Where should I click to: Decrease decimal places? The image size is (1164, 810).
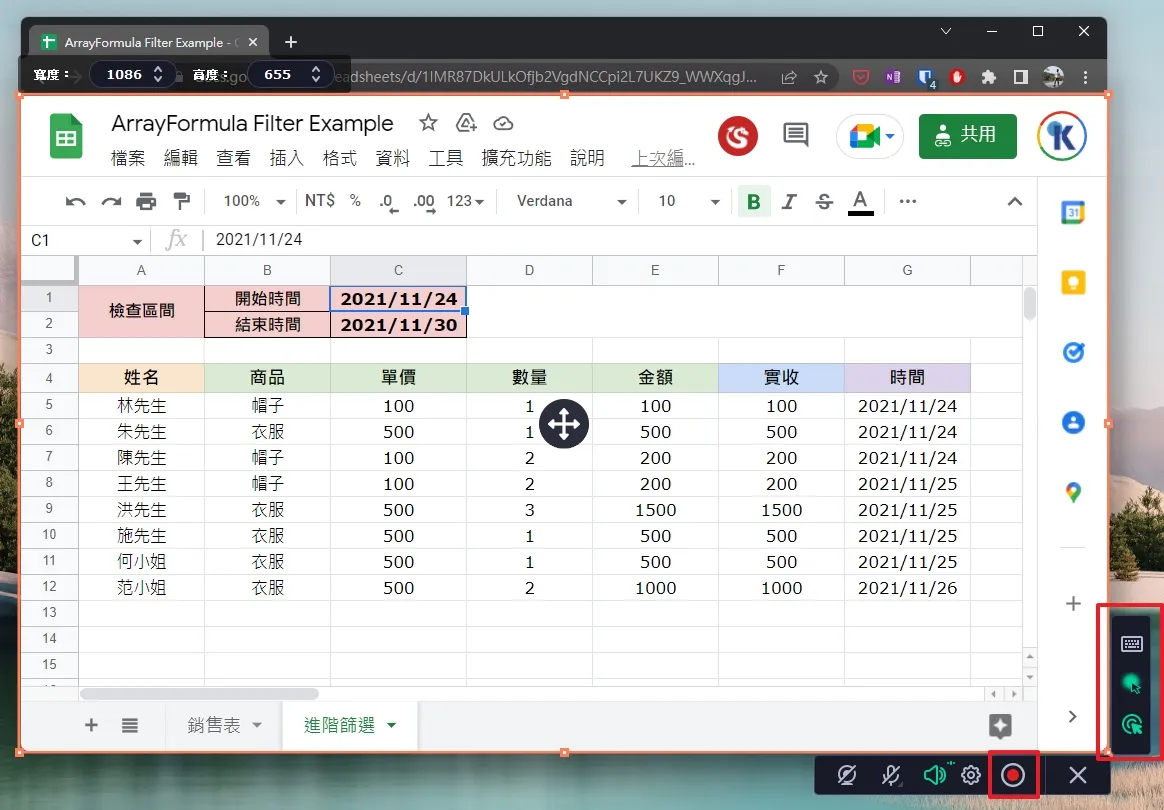pyautogui.click(x=388, y=202)
